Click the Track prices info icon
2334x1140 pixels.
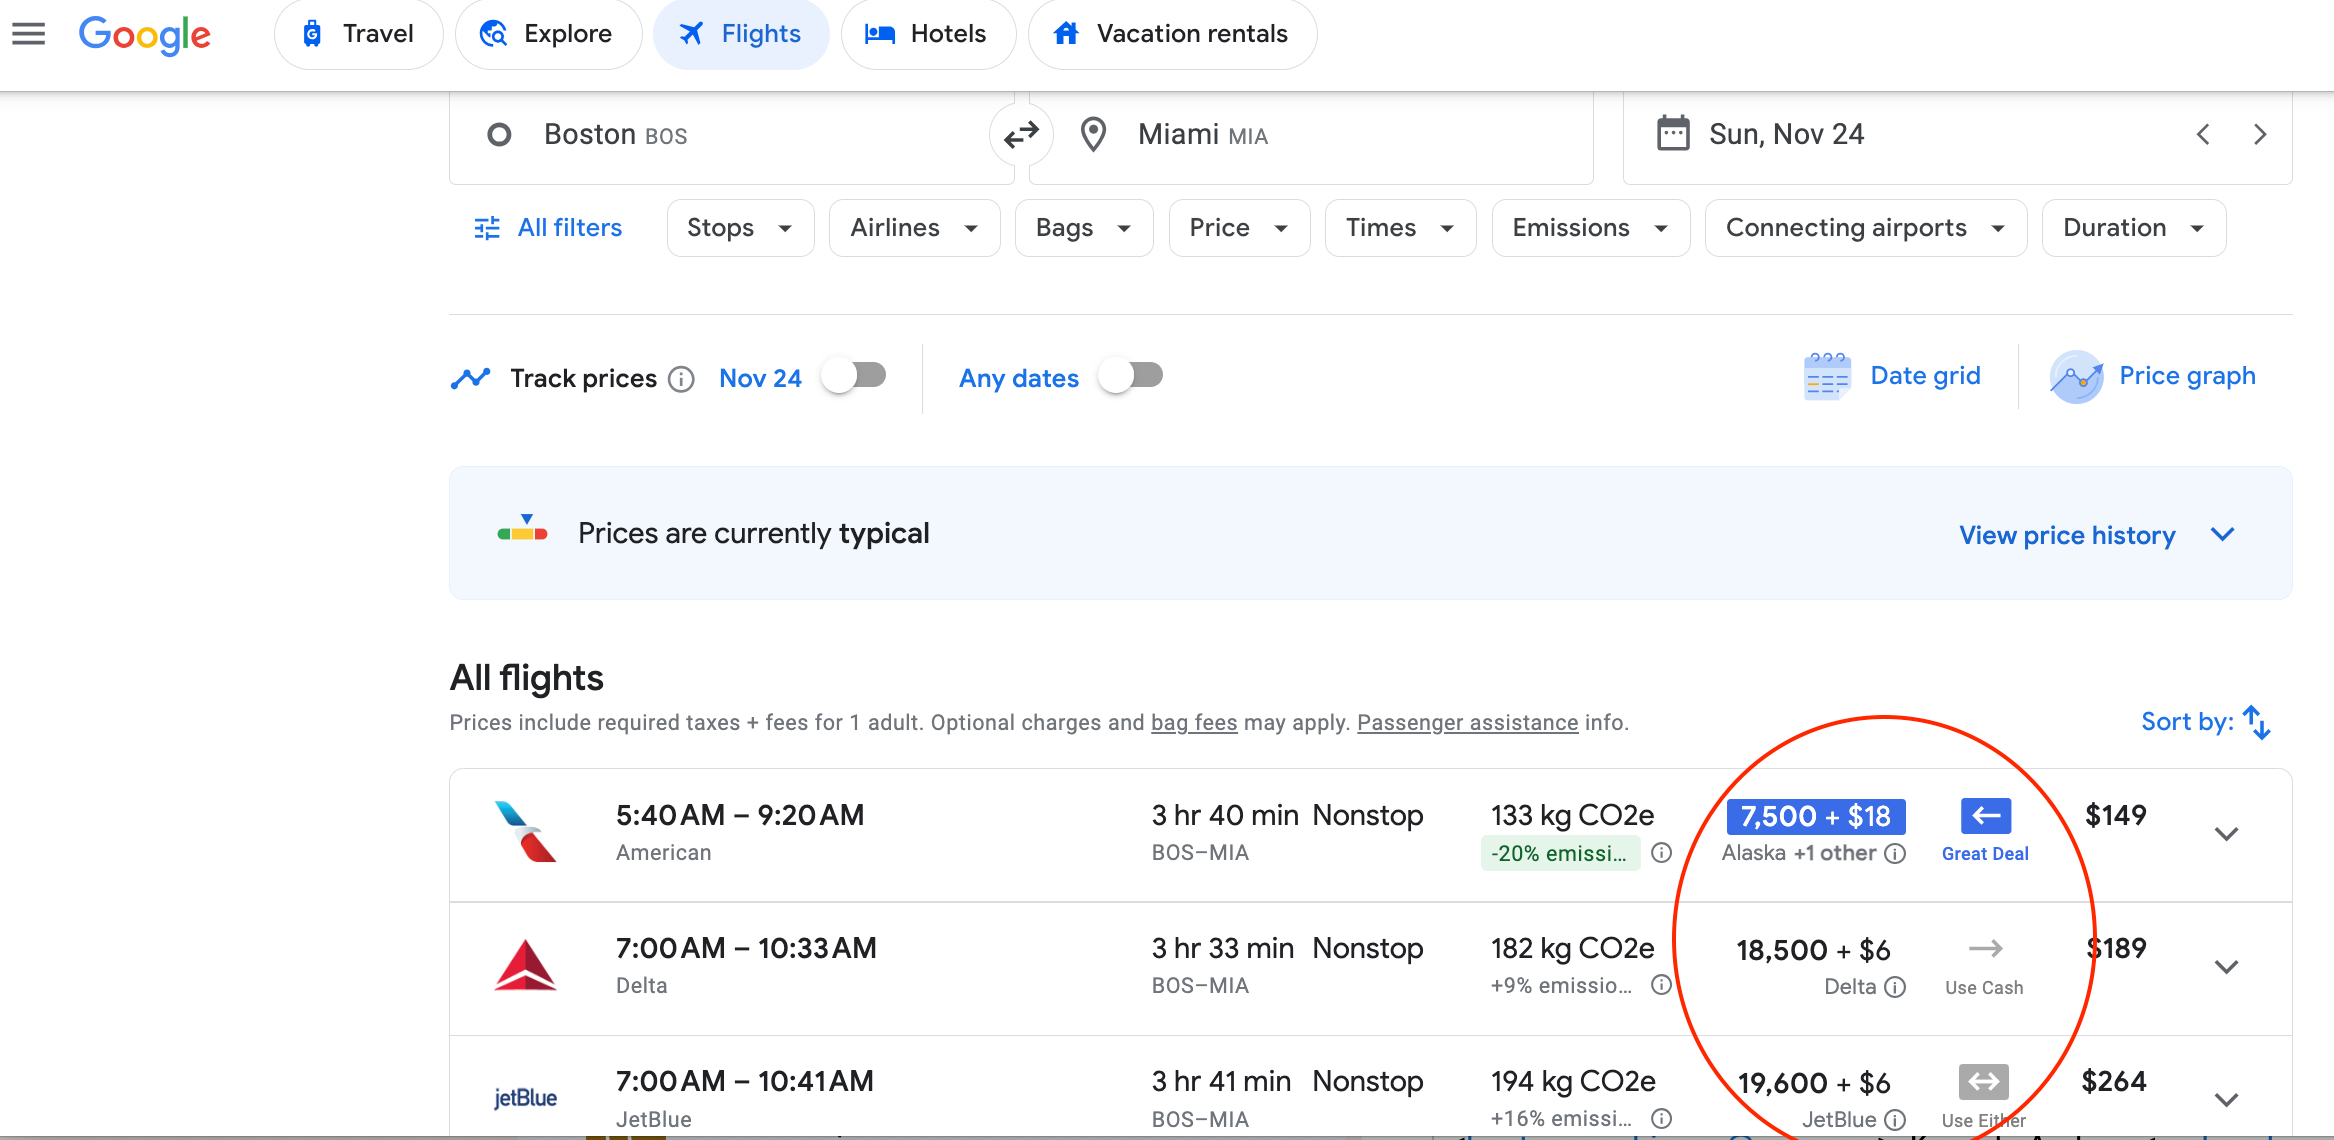681,379
